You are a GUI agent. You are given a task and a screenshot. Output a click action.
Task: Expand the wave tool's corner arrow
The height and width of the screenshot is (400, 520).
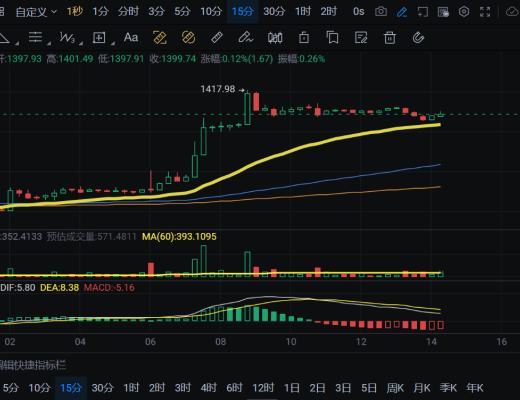(x=81, y=43)
